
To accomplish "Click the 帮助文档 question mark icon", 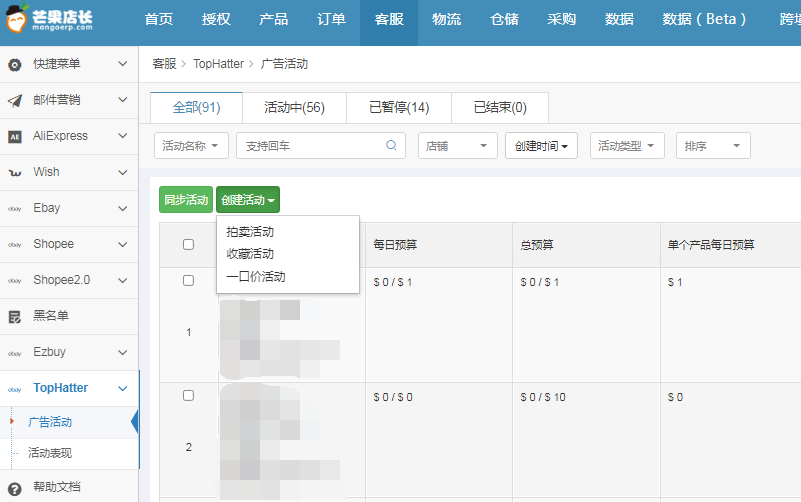I will (x=15, y=489).
